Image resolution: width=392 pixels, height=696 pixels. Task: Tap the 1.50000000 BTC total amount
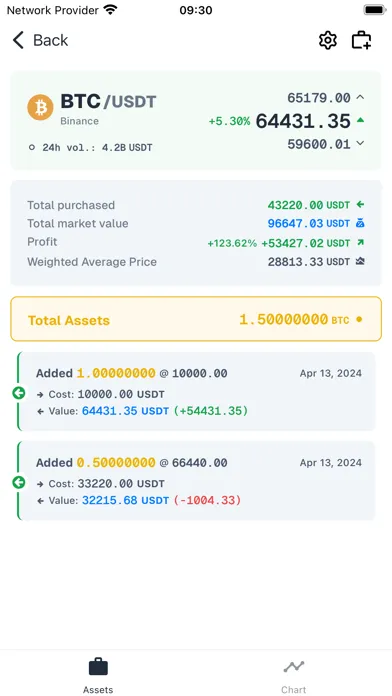(294, 319)
